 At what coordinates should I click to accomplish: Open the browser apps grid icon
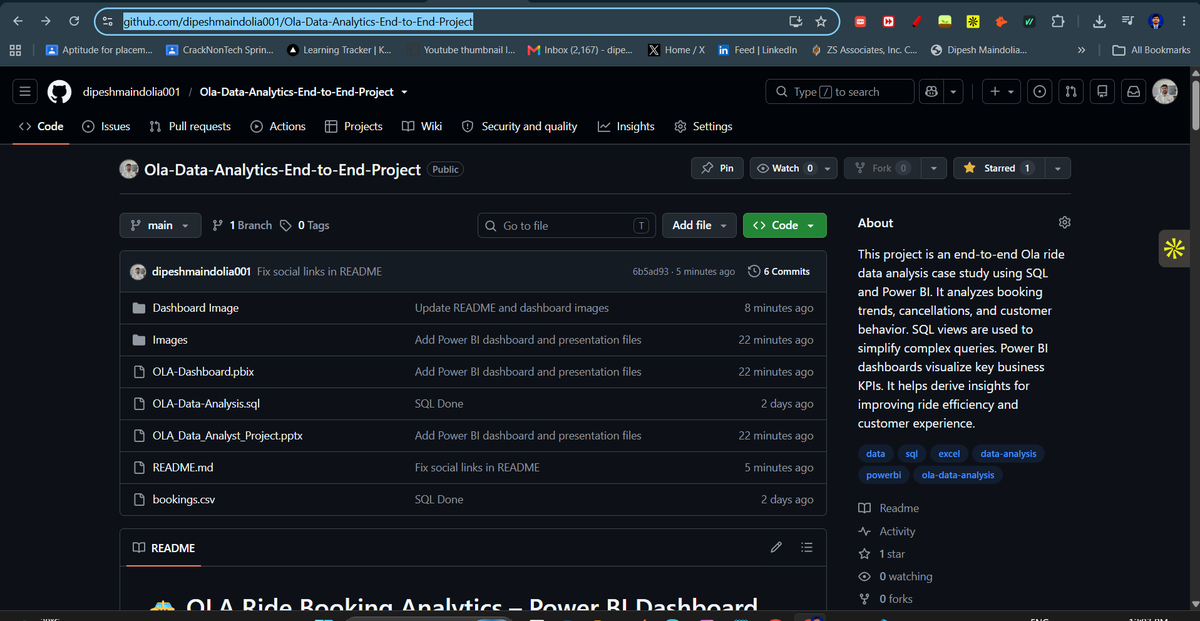coord(15,50)
